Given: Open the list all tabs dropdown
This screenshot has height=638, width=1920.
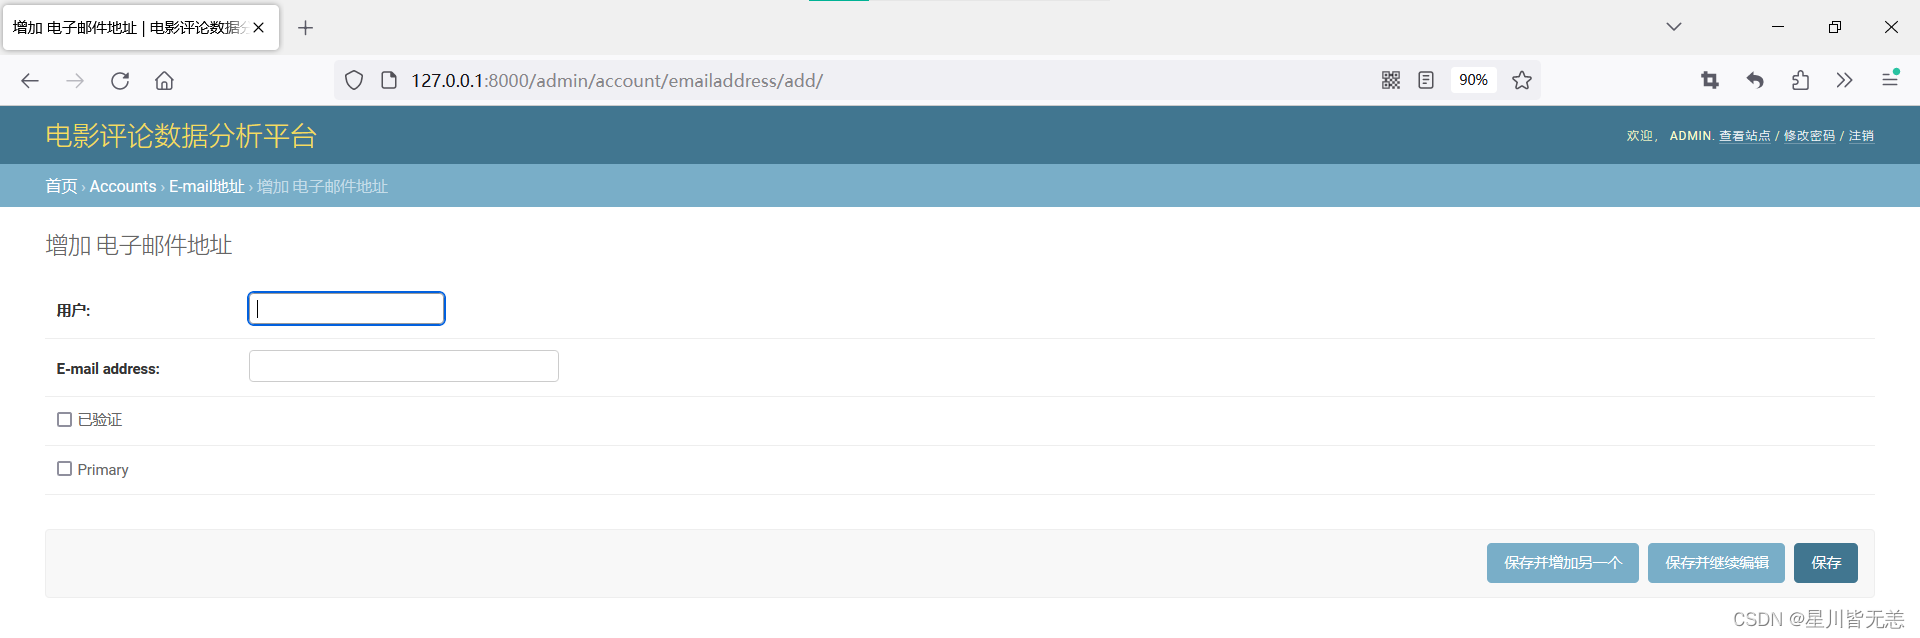Looking at the screenshot, I should pyautogui.click(x=1674, y=27).
